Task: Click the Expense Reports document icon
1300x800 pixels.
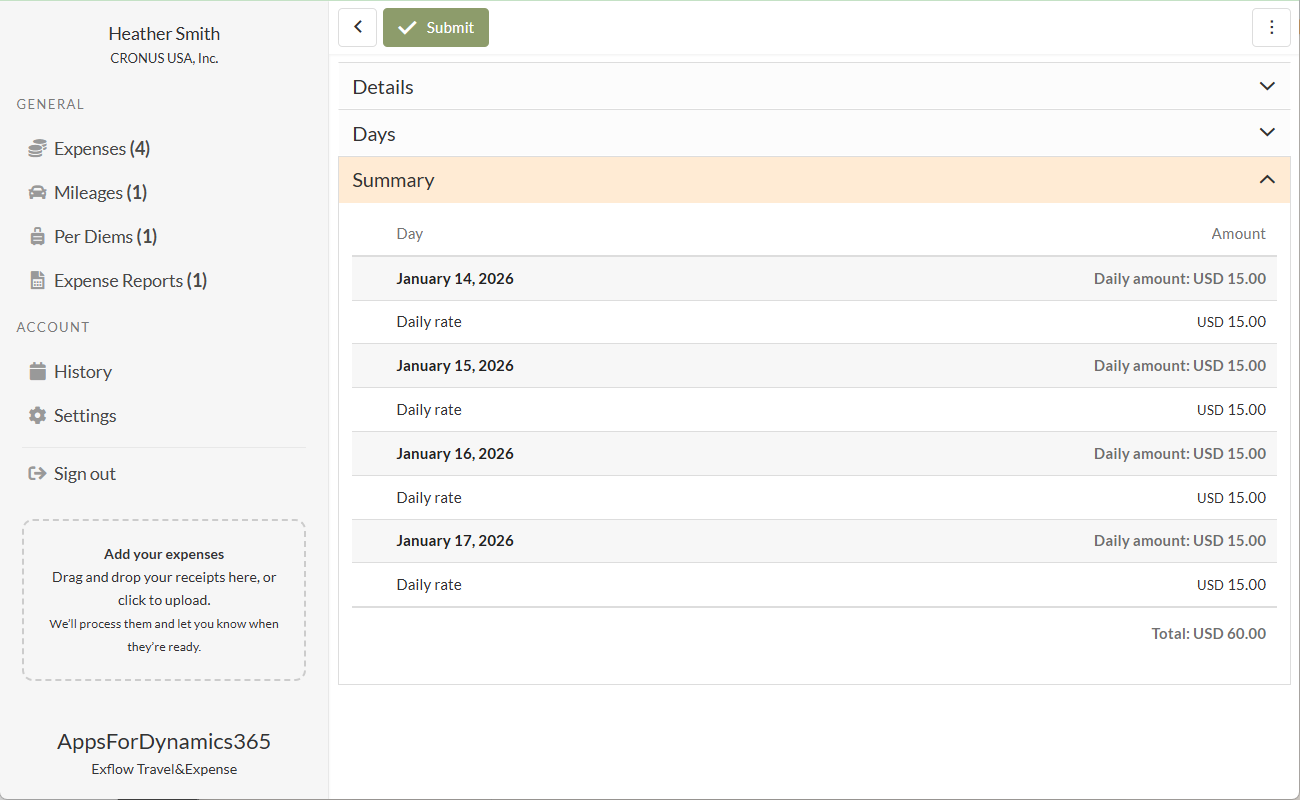Action: (38, 281)
